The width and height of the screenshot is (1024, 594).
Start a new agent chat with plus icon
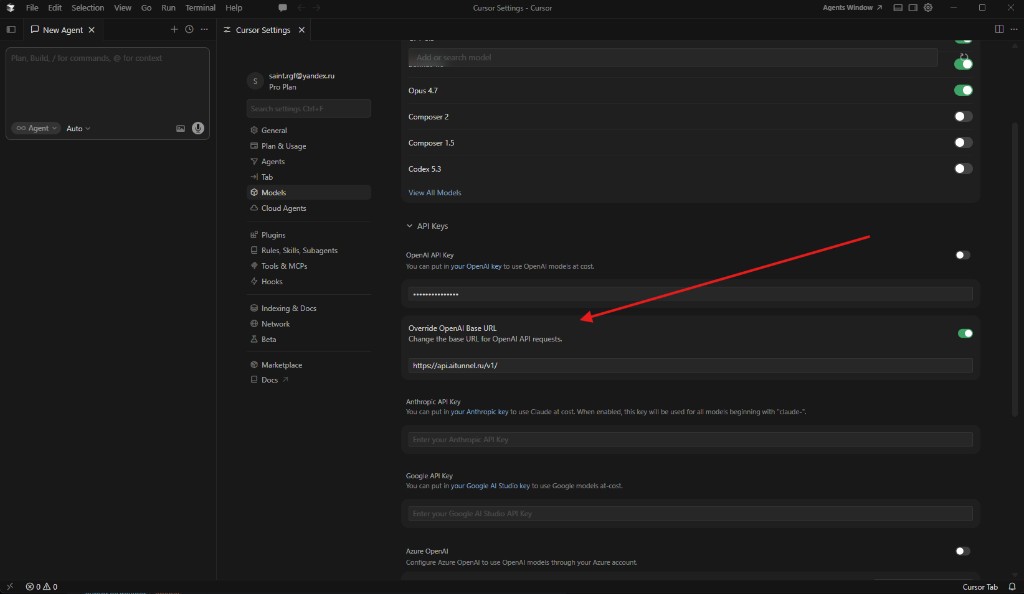[x=174, y=29]
